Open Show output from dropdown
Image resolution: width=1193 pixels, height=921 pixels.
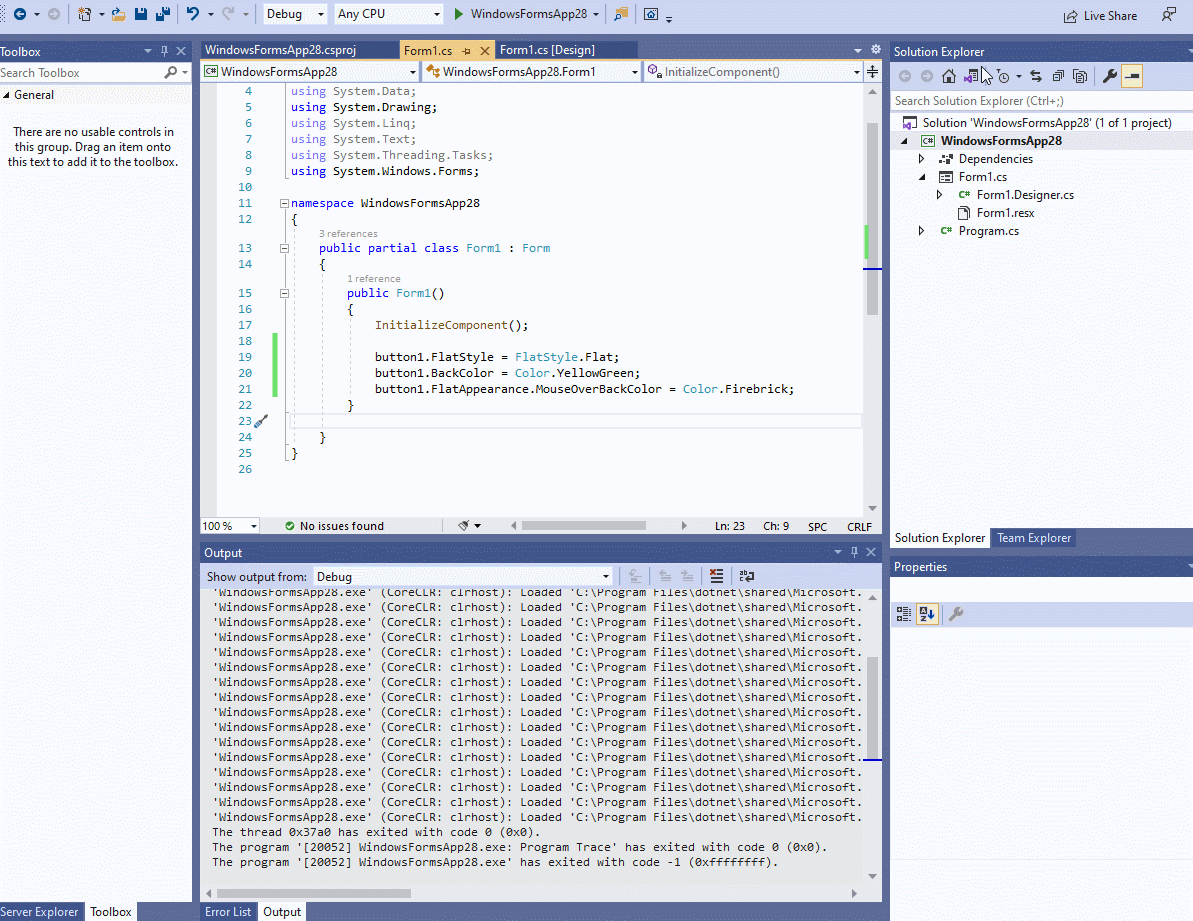coord(463,577)
